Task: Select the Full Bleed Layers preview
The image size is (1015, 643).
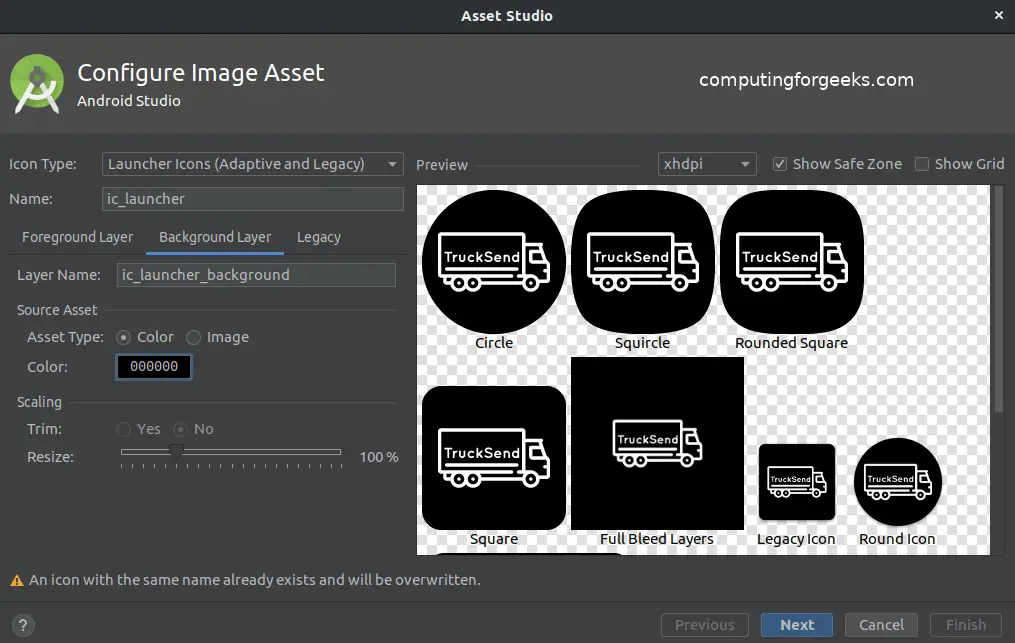Action: (657, 444)
